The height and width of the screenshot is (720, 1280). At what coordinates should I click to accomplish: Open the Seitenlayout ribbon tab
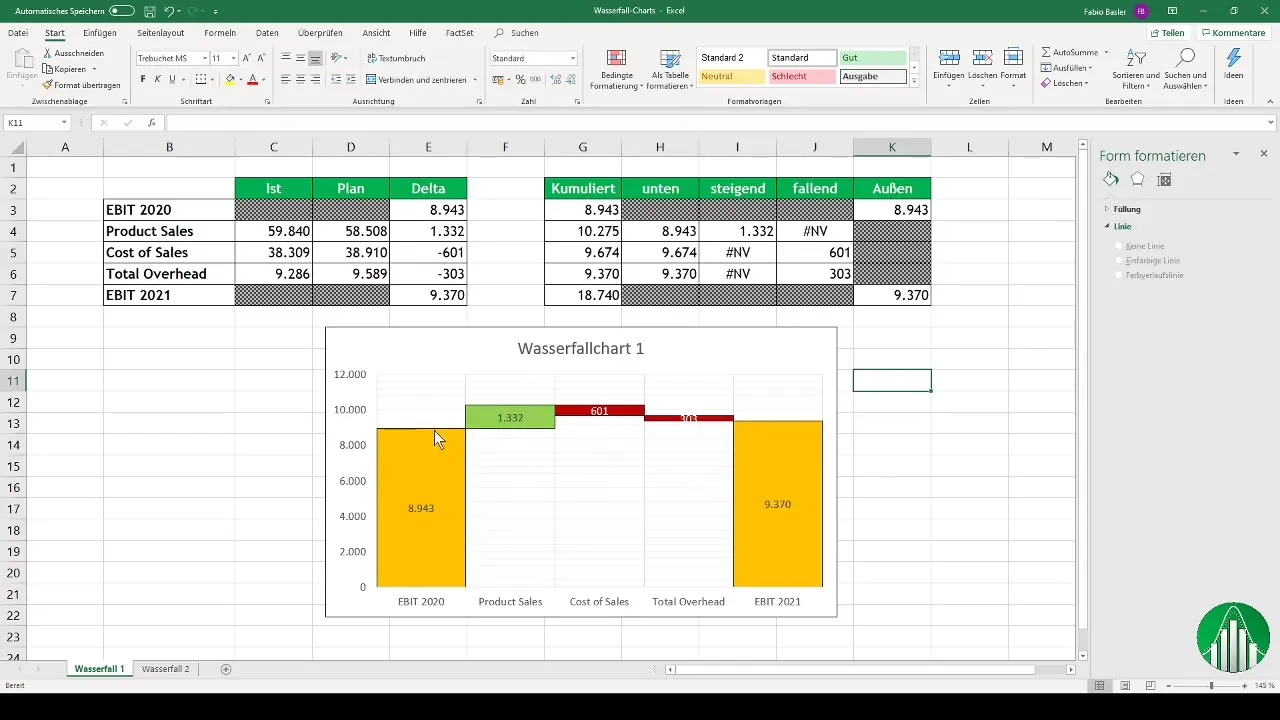click(160, 33)
